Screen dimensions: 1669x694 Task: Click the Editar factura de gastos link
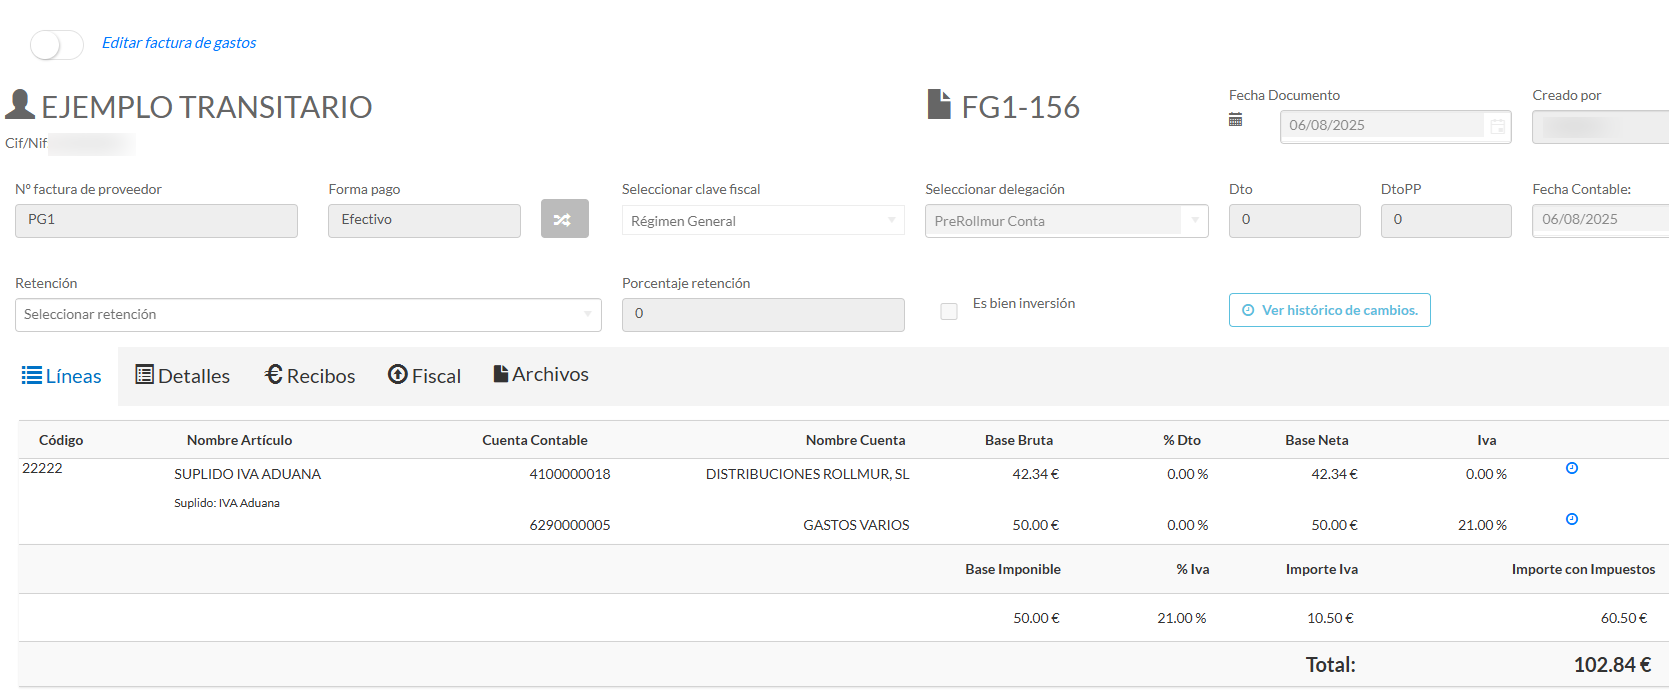(x=179, y=43)
